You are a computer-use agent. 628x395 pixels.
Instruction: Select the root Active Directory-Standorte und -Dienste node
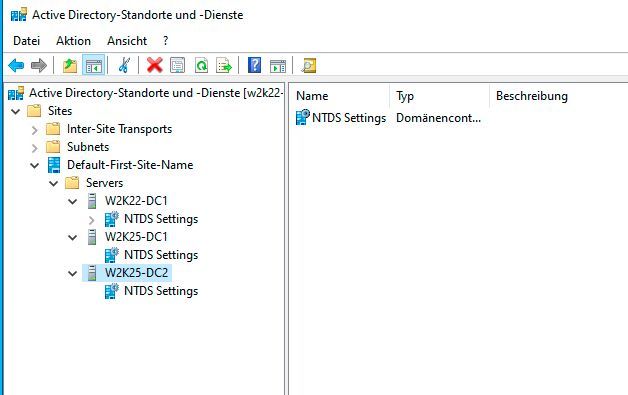(156, 93)
